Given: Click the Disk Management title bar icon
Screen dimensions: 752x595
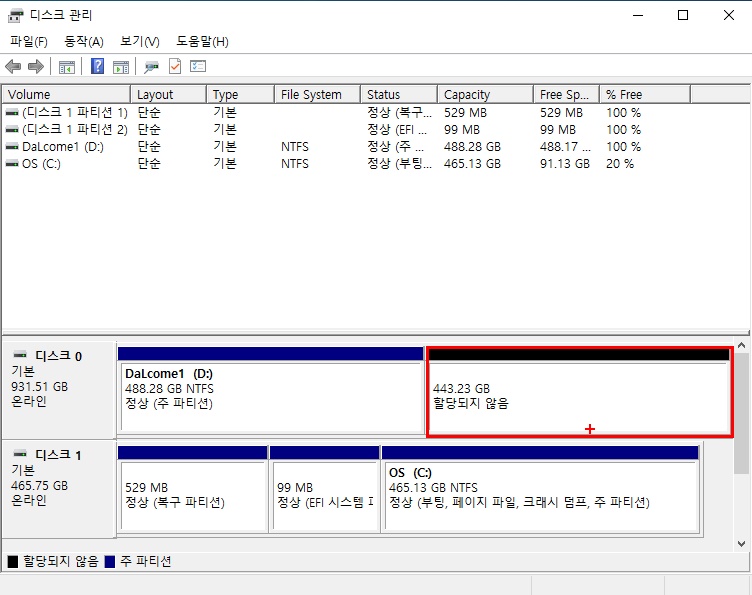Looking at the screenshot, I should pos(15,15).
